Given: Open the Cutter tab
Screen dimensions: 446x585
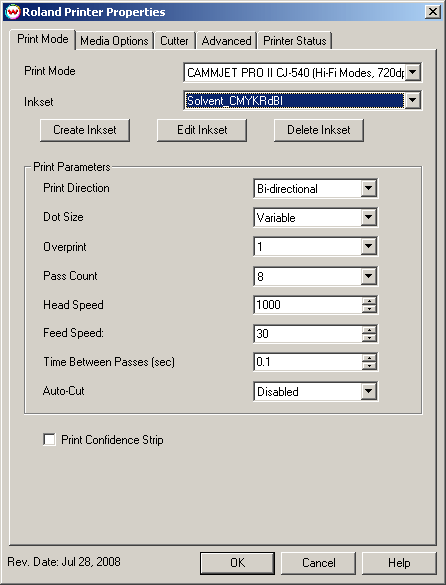Looking at the screenshot, I should tap(174, 41).
